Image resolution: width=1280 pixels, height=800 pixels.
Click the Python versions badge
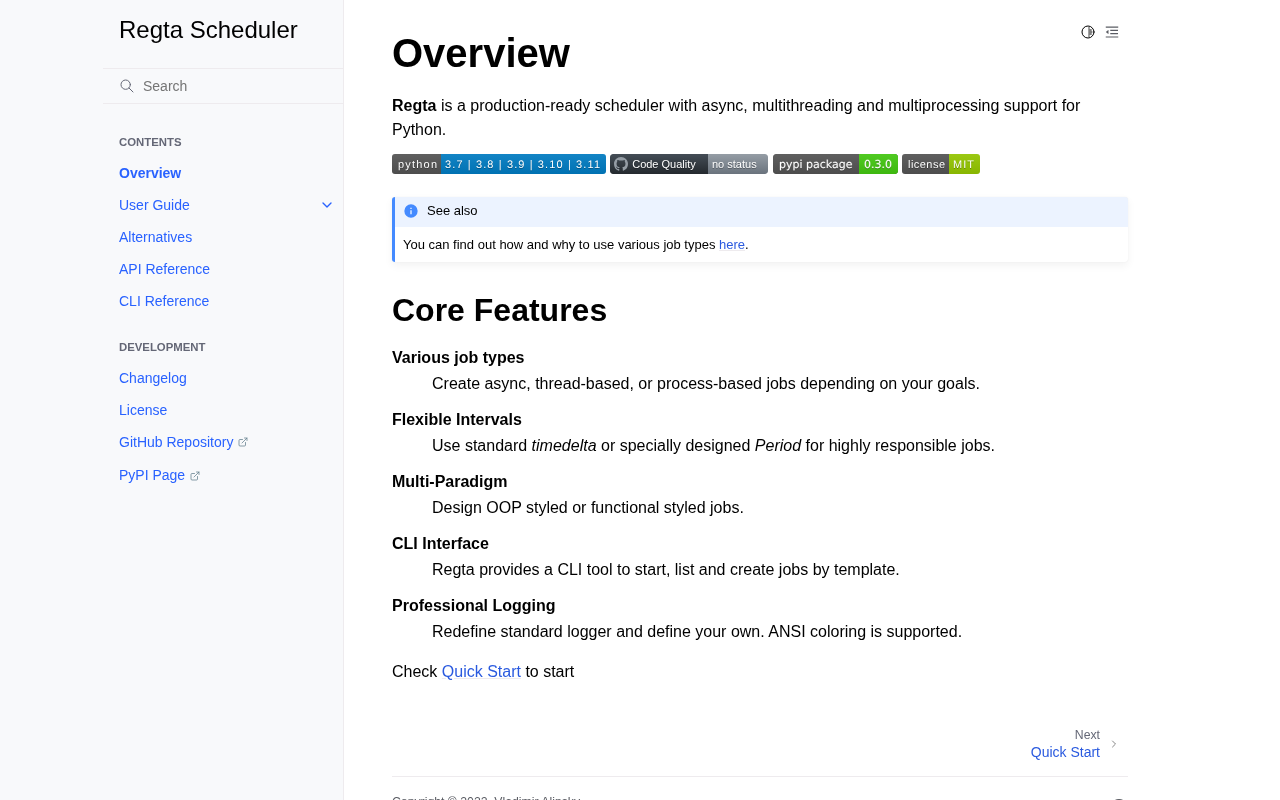498,164
